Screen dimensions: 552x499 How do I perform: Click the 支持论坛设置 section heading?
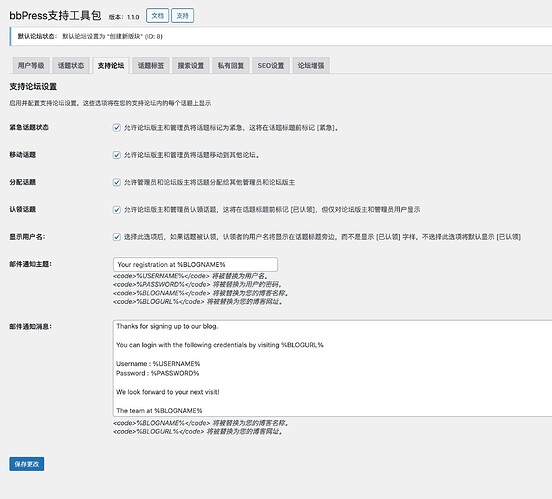point(33,87)
